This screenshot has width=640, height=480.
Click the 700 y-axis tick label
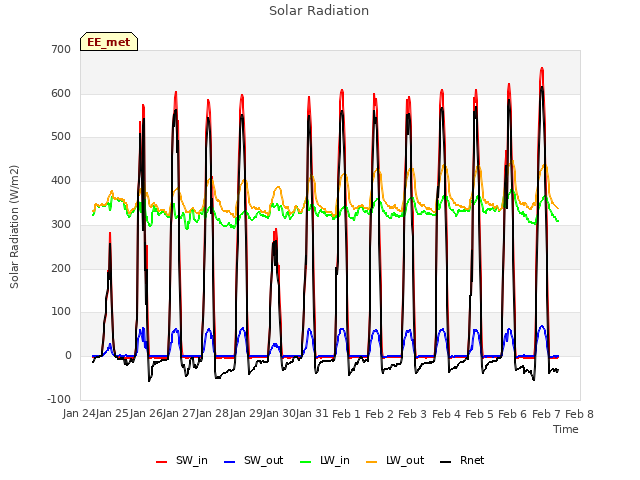[x=61, y=49]
